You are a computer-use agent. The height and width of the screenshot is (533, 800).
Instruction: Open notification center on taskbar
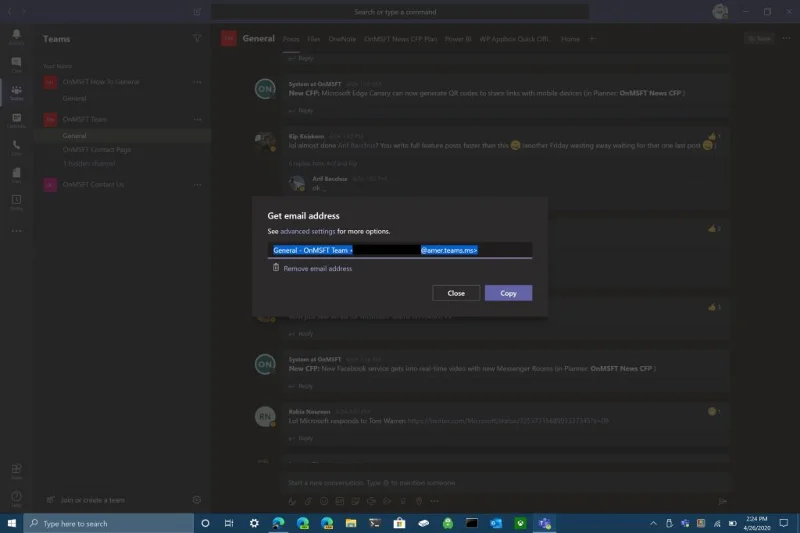(784, 523)
